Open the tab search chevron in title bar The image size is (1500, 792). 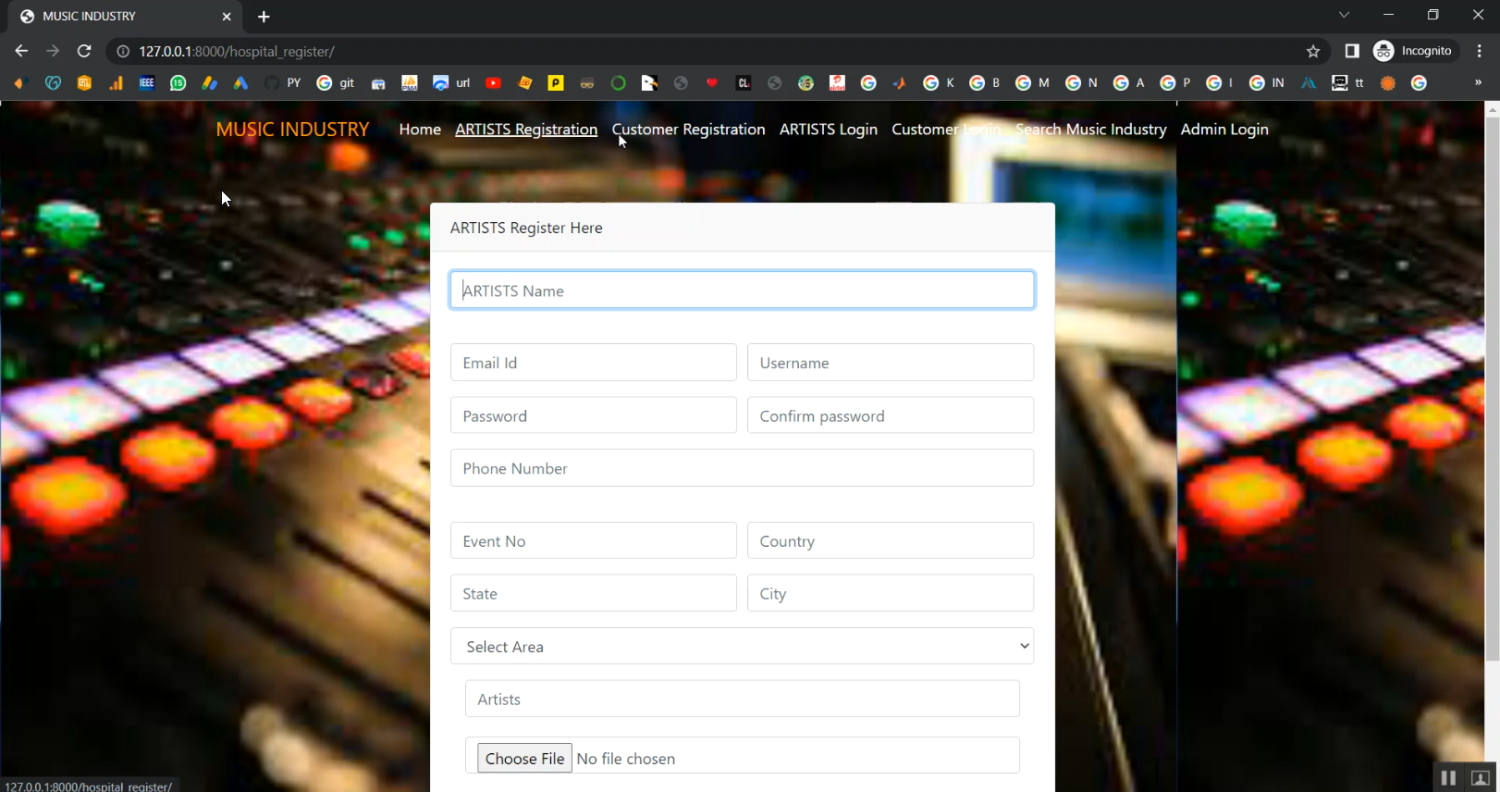(1344, 15)
